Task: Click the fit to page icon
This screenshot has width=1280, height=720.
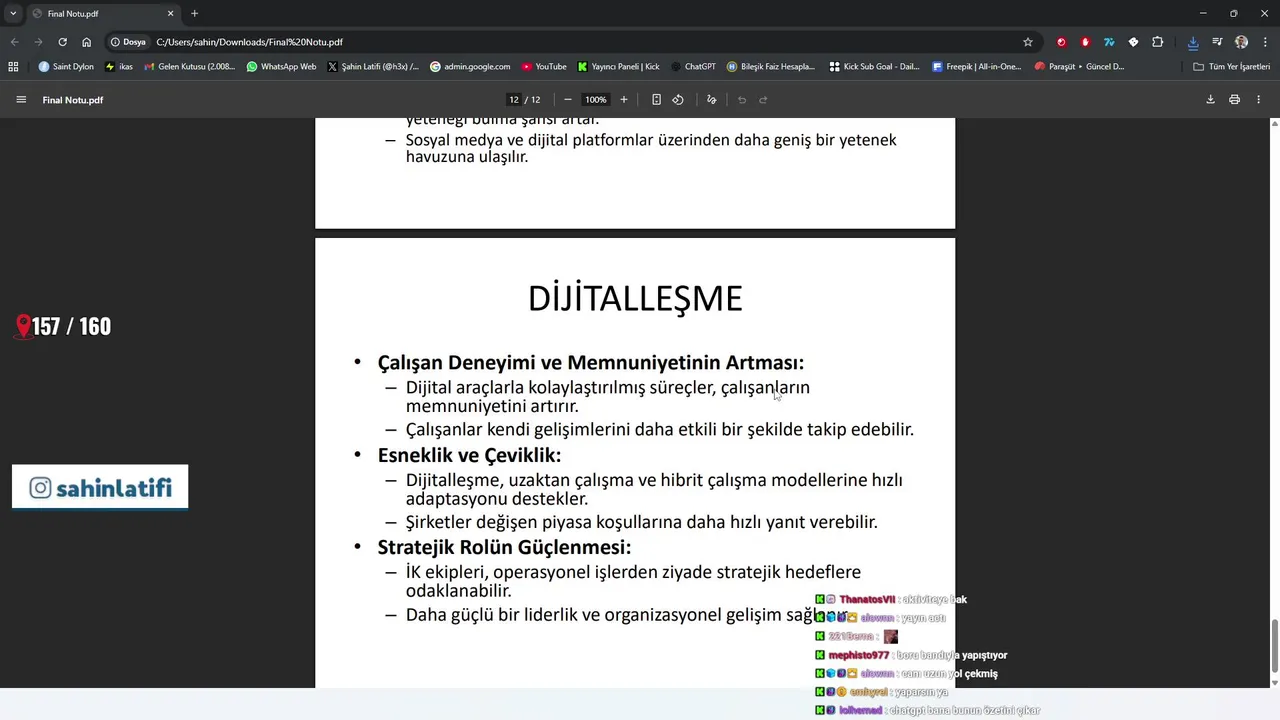Action: point(656,100)
